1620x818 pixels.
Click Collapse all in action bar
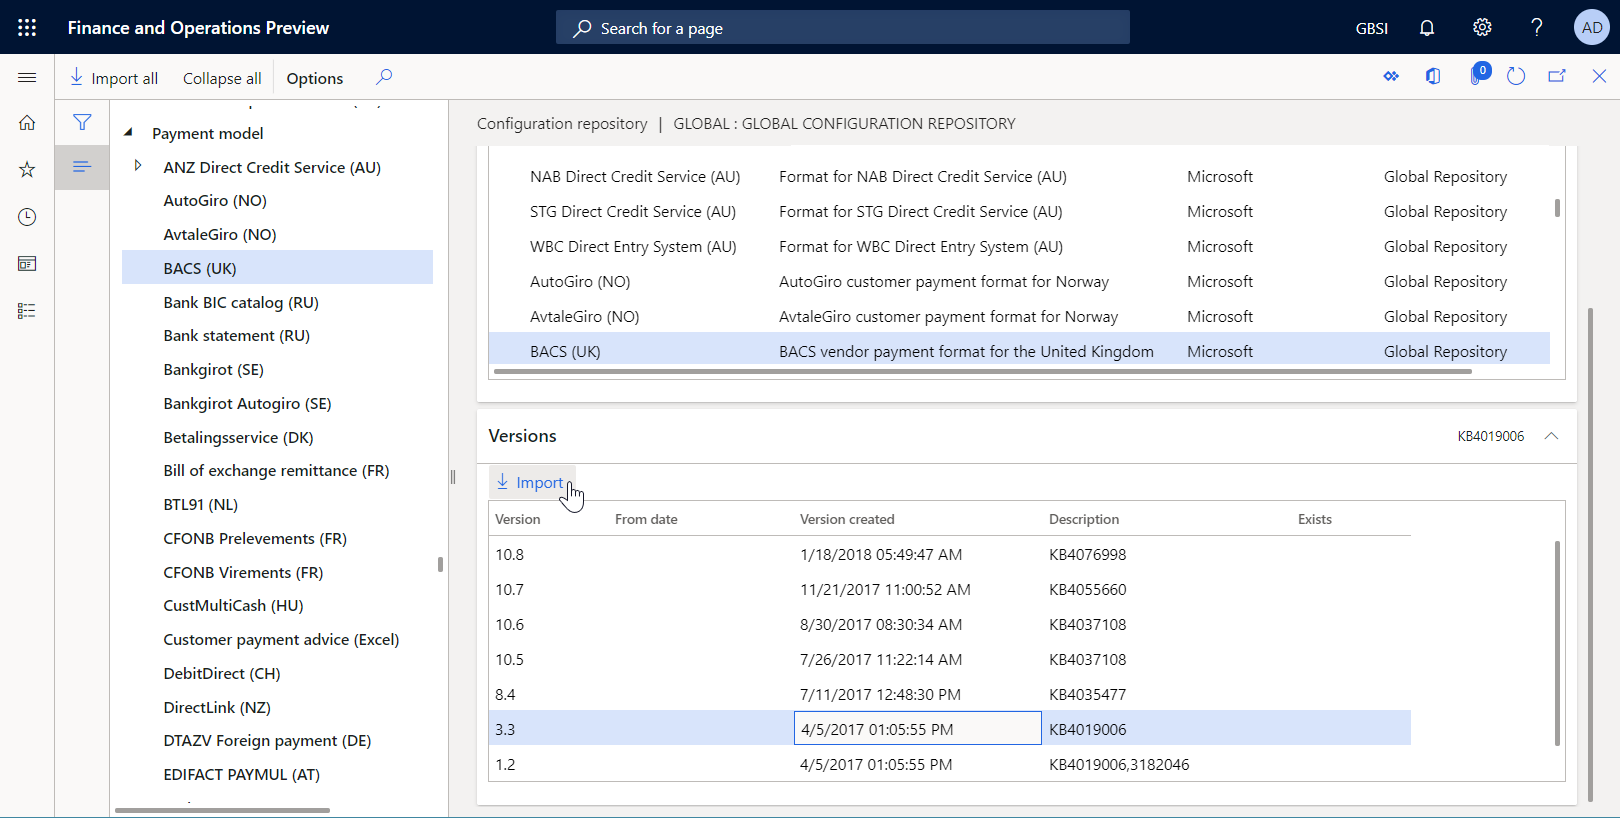point(222,78)
